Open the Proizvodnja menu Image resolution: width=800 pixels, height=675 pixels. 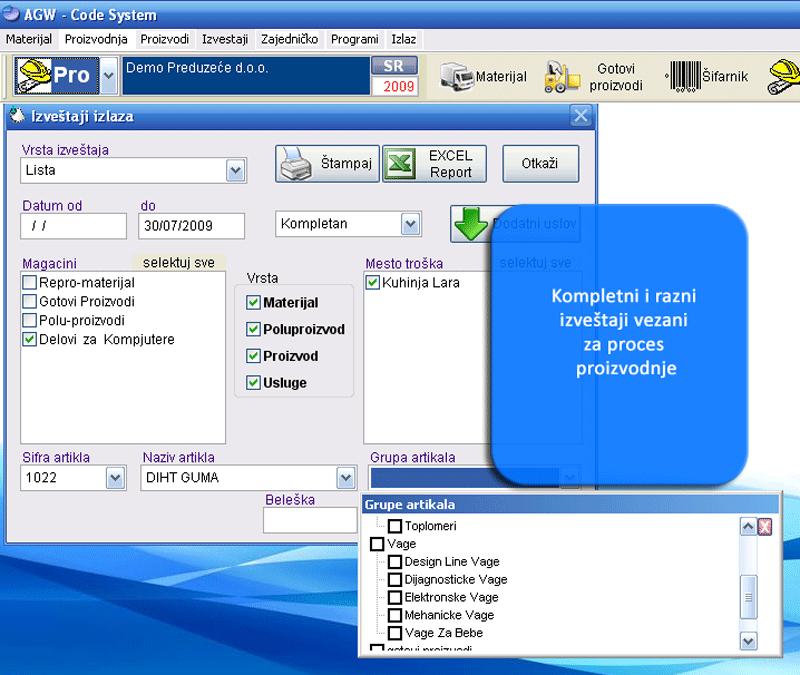click(x=96, y=39)
